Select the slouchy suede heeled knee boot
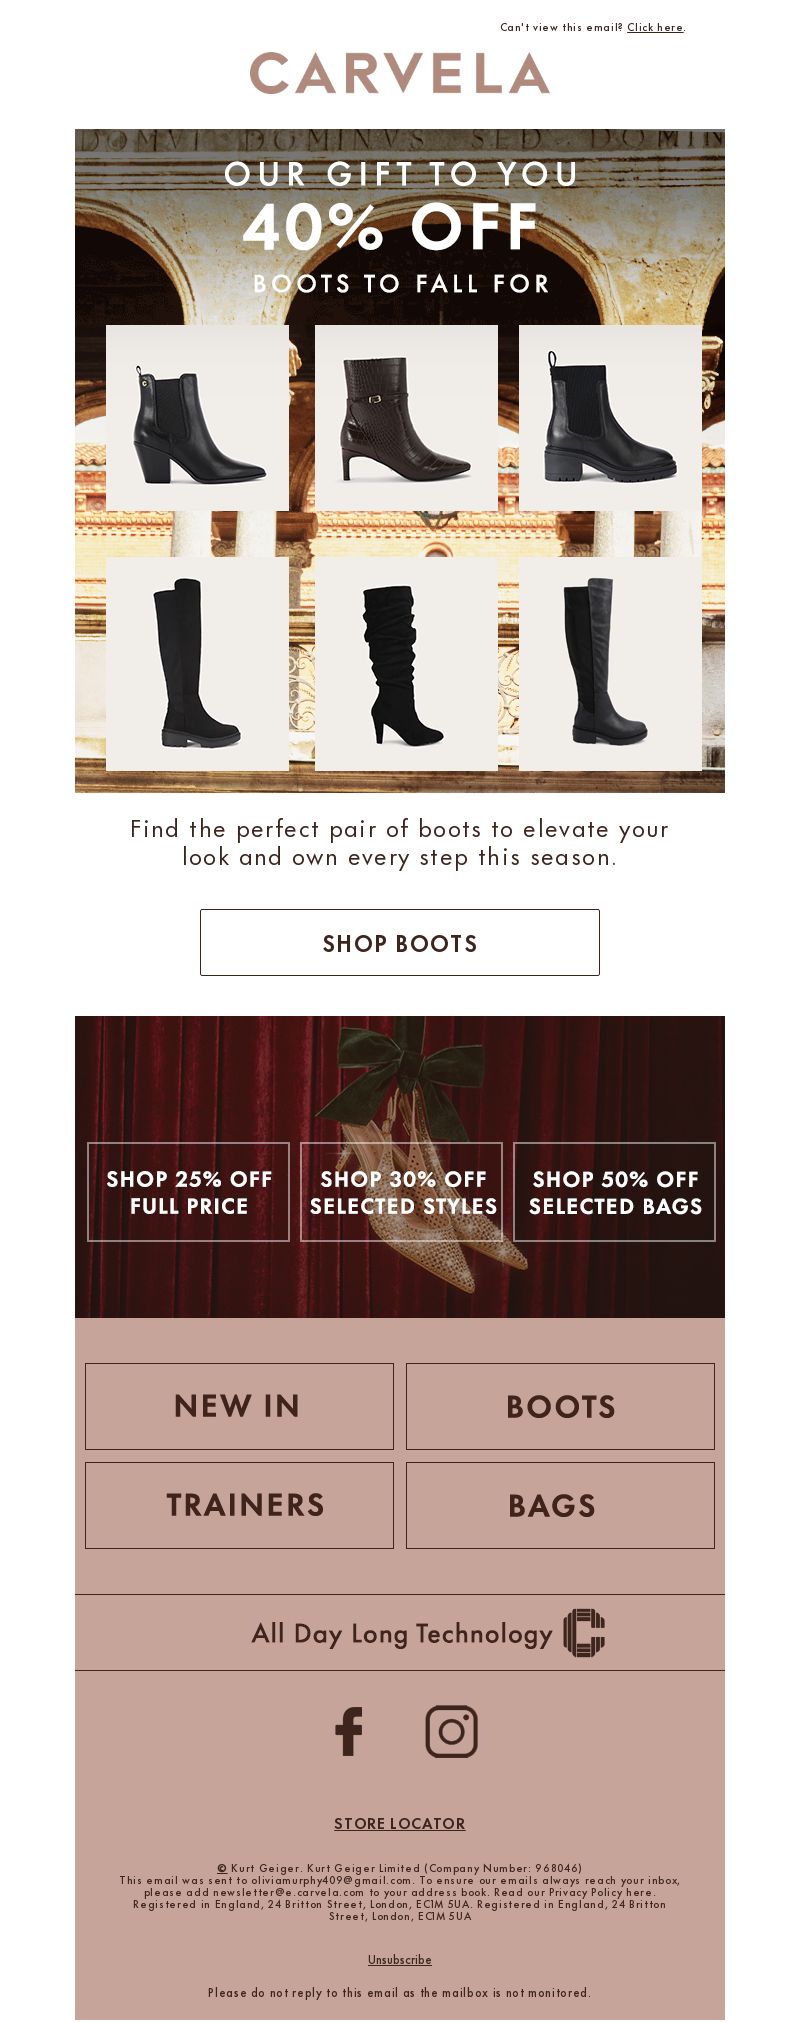 pyautogui.click(x=406, y=664)
